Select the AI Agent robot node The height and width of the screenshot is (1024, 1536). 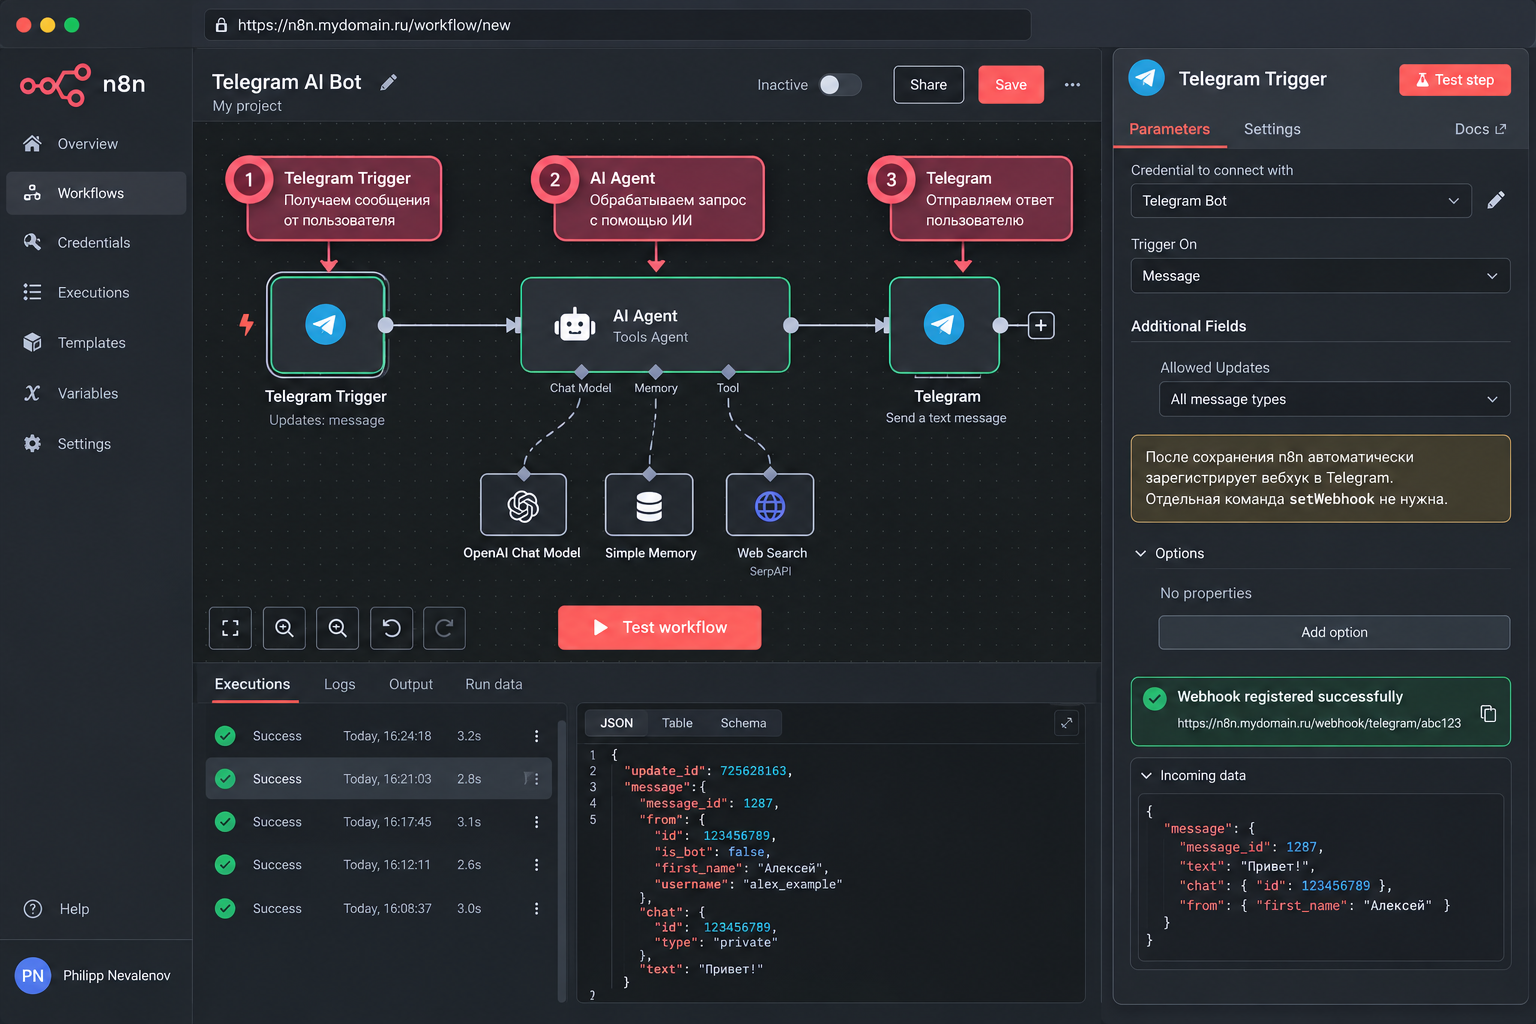(x=655, y=325)
